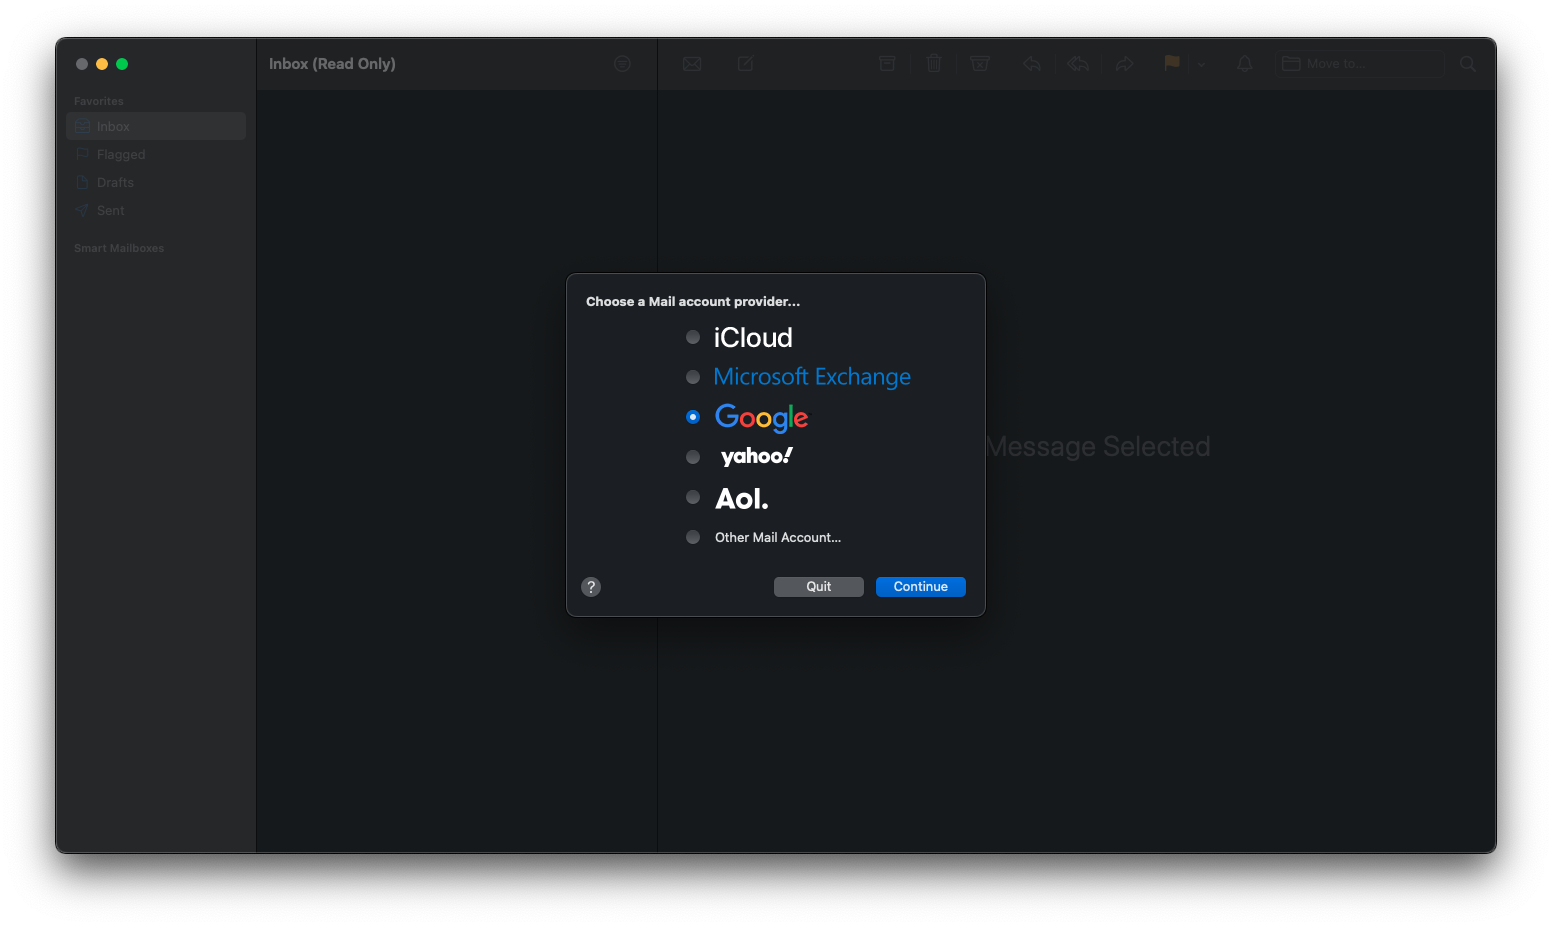Click the Microsoft Exchange label text

(812, 377)
